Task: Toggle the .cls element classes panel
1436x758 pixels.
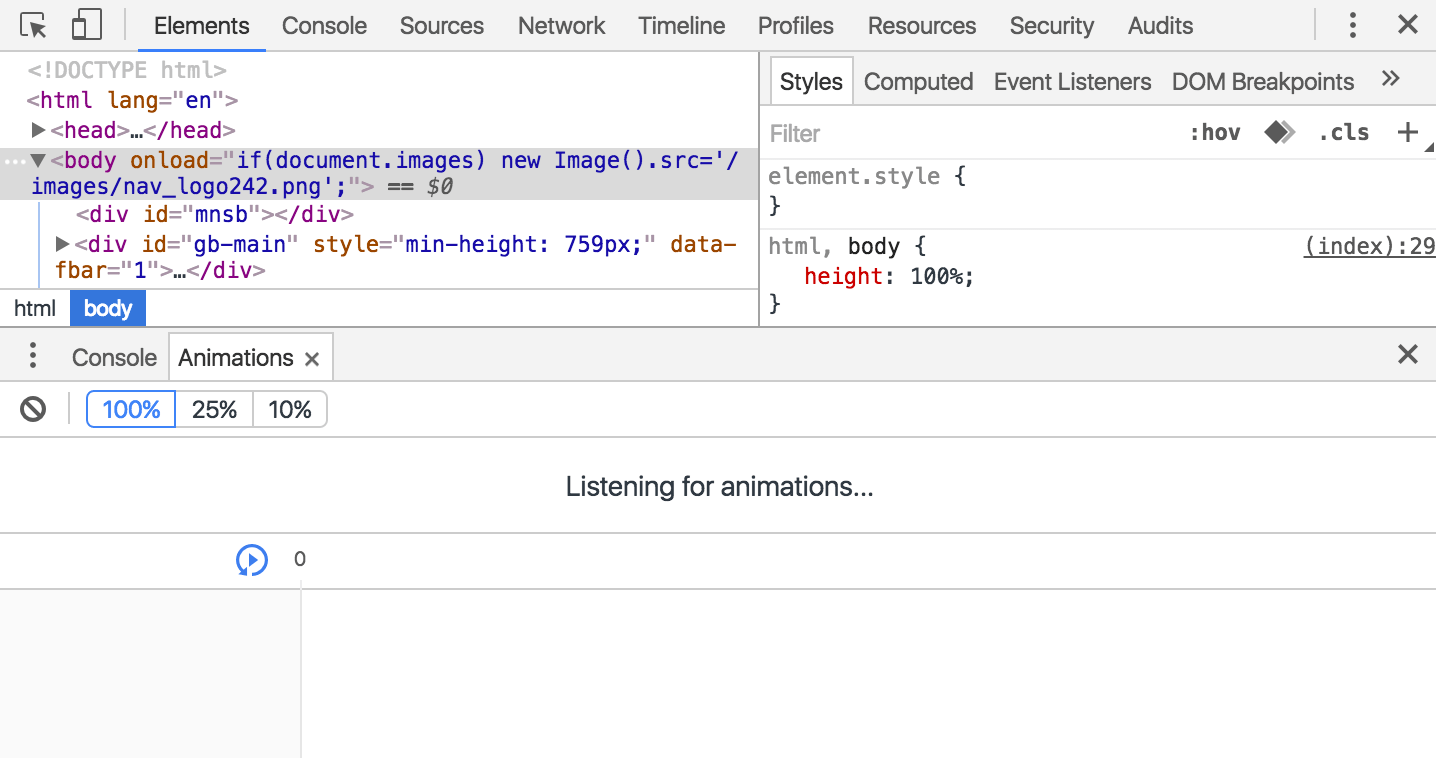Action: 1343,133
